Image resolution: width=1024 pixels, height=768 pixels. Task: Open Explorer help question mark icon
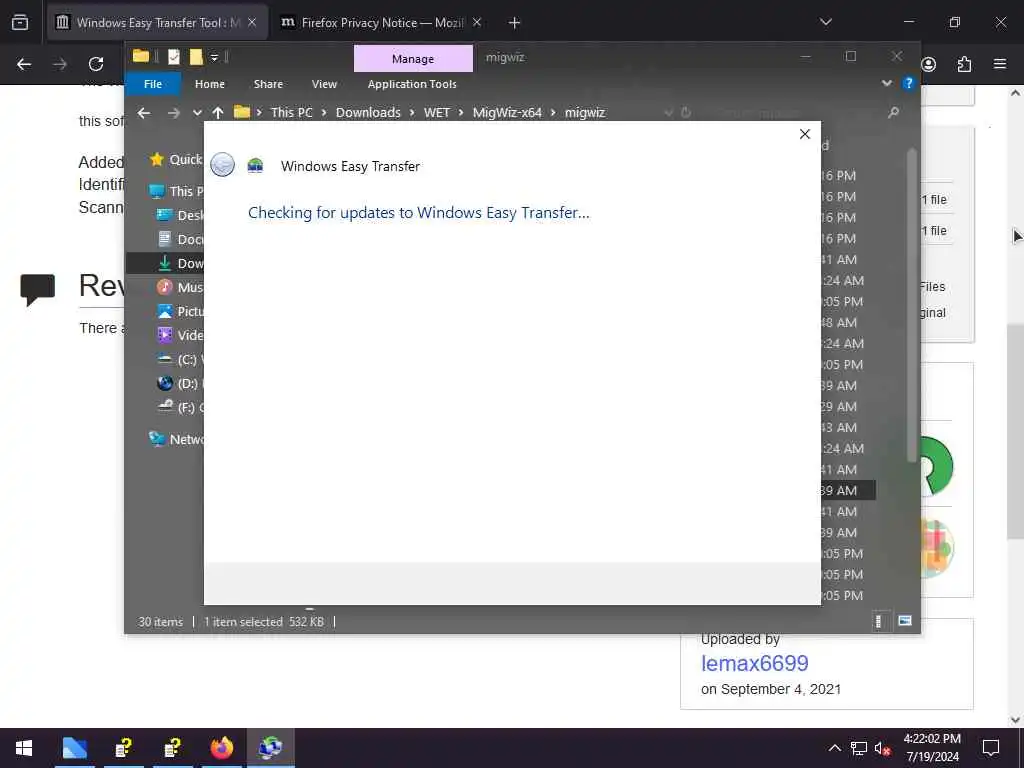point(908,84)
